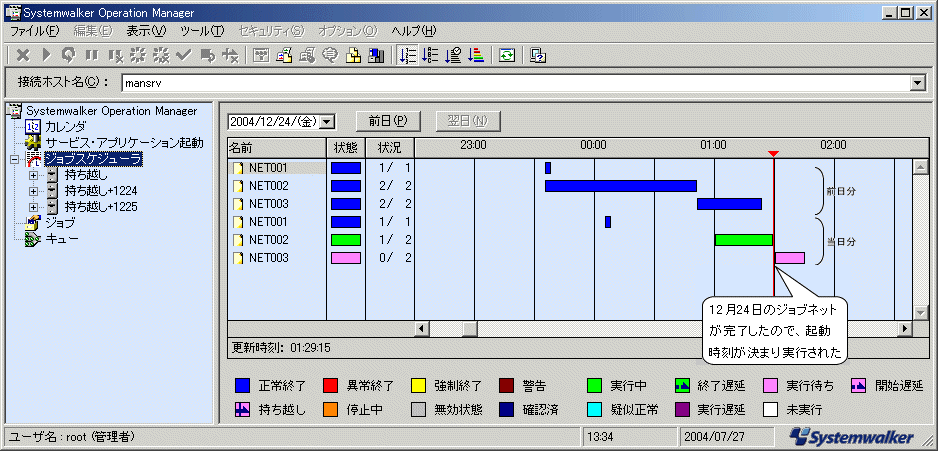Click the circular-arrow restart toolbar icon
This screenshot has height=451, width=938.
pyautogui.click(x=69, y=56)
